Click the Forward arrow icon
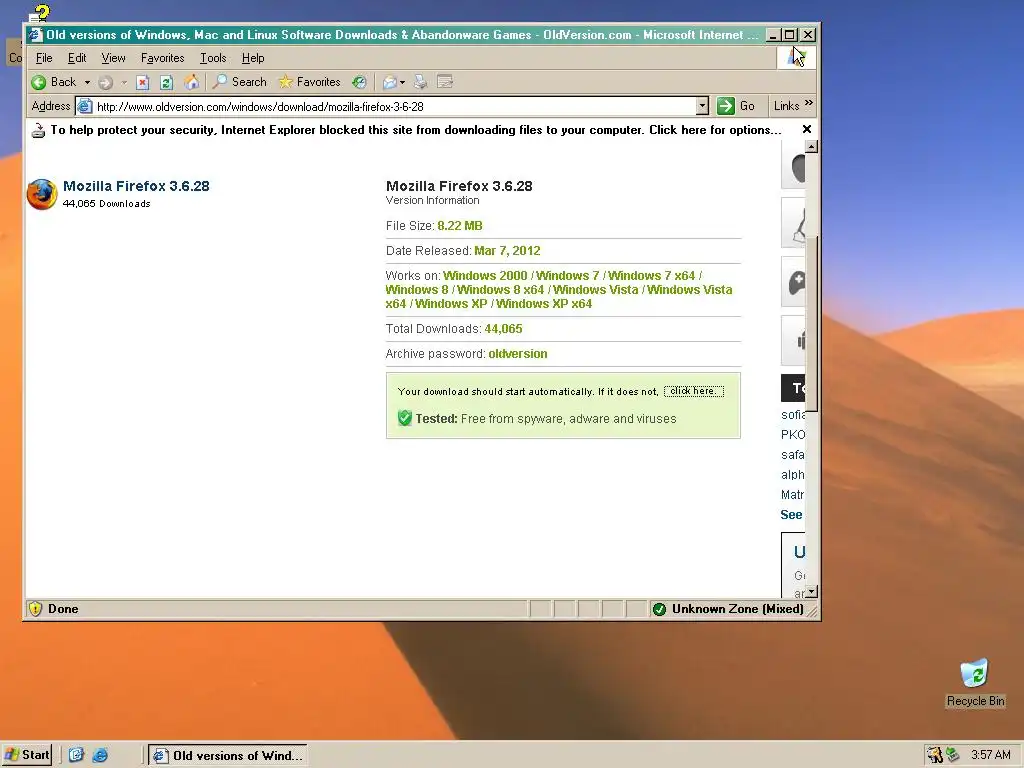 pyautogui.click(x=105, y=82)
